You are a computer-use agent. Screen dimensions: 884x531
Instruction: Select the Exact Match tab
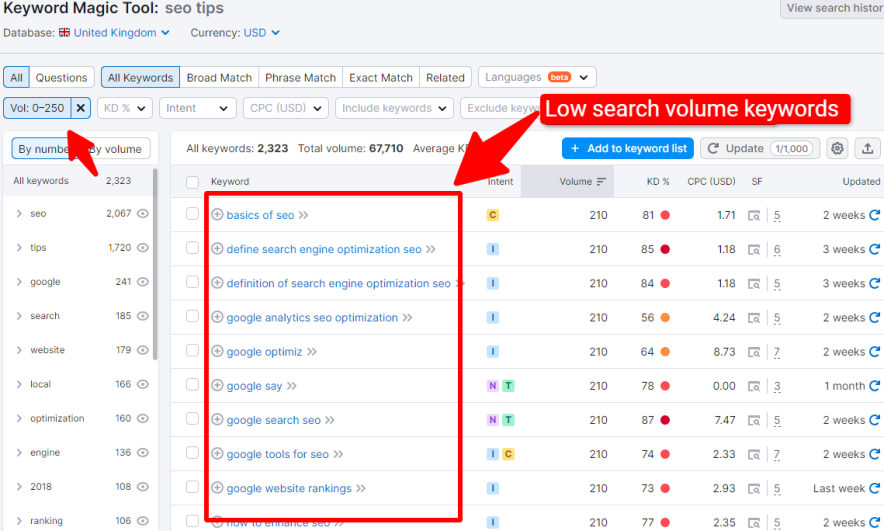click(x=381, y=77)
